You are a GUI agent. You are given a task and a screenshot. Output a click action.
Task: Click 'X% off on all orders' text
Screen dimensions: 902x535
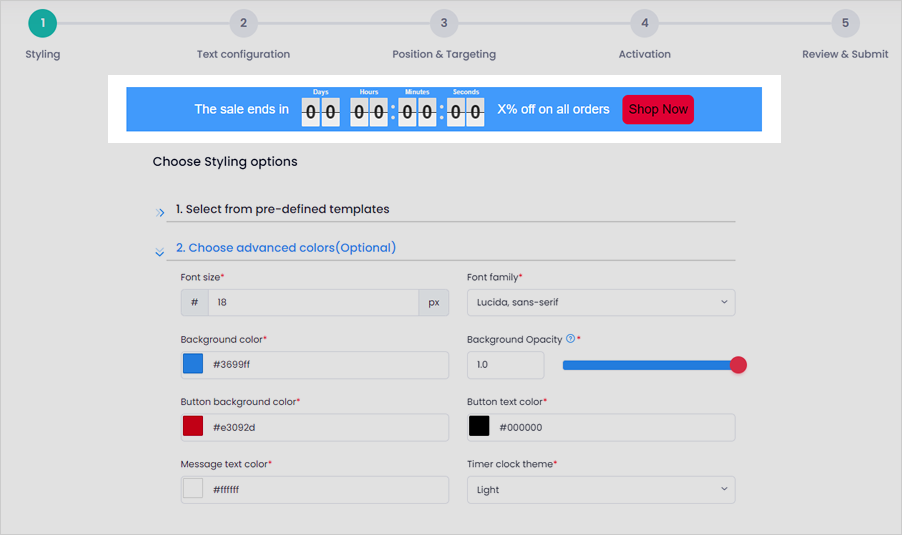553,109
